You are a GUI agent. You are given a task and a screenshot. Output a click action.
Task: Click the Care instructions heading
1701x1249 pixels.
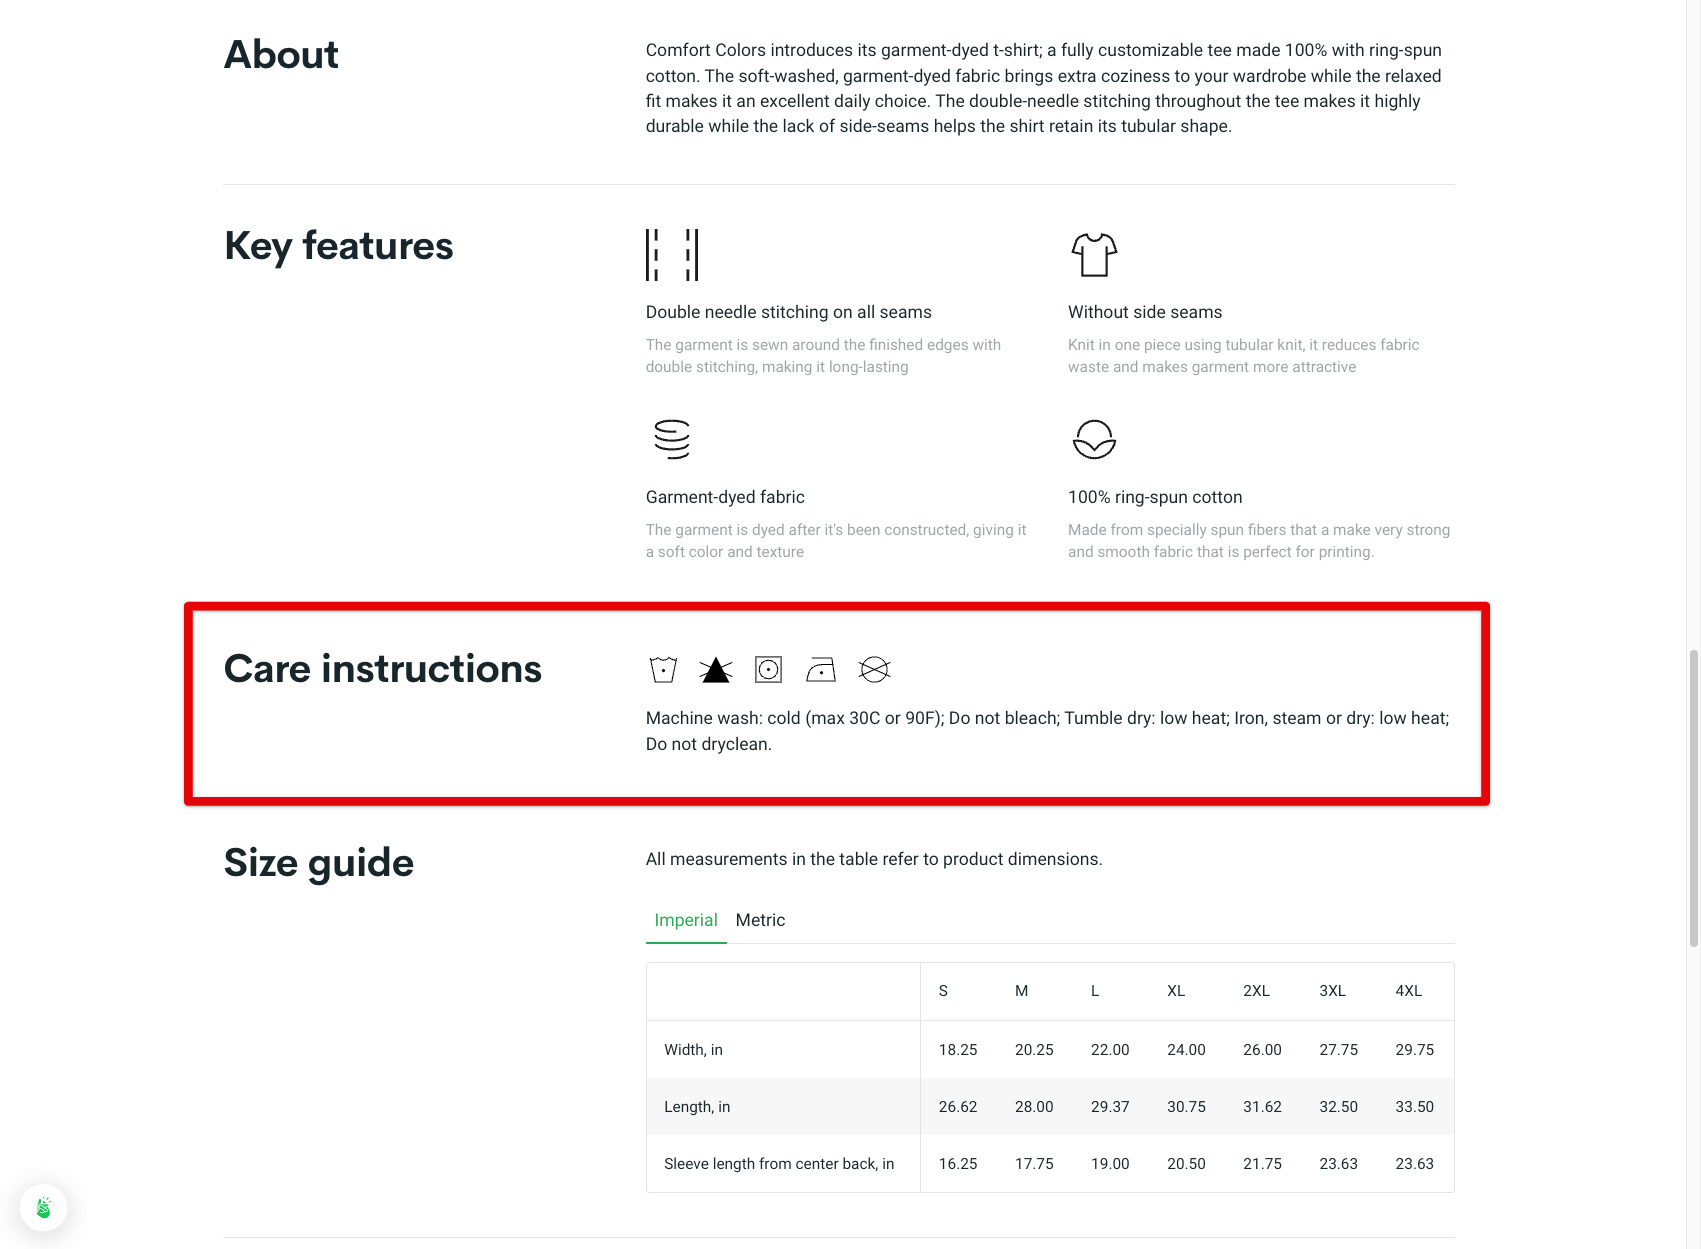click(383, 669)
